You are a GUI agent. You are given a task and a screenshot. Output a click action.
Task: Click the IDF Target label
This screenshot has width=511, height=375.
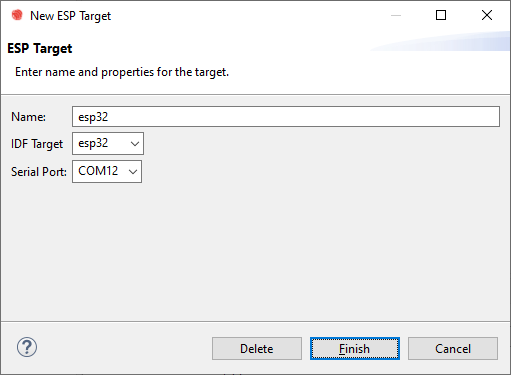point(37,144)
